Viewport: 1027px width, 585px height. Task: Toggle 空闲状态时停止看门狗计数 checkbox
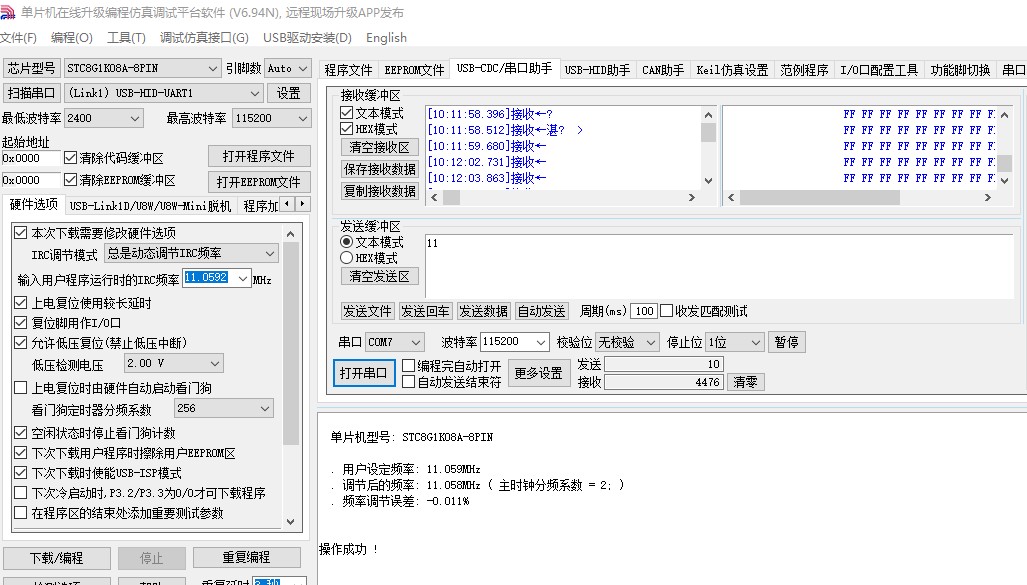point(20,432)
